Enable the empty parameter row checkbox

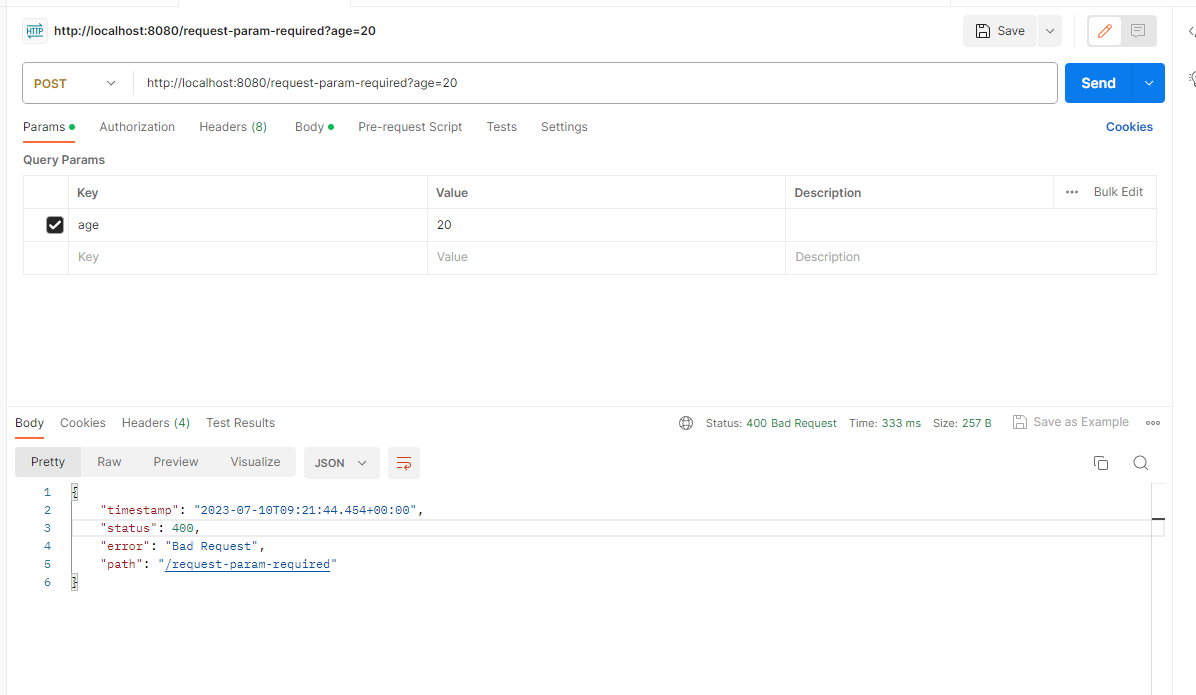55,256
